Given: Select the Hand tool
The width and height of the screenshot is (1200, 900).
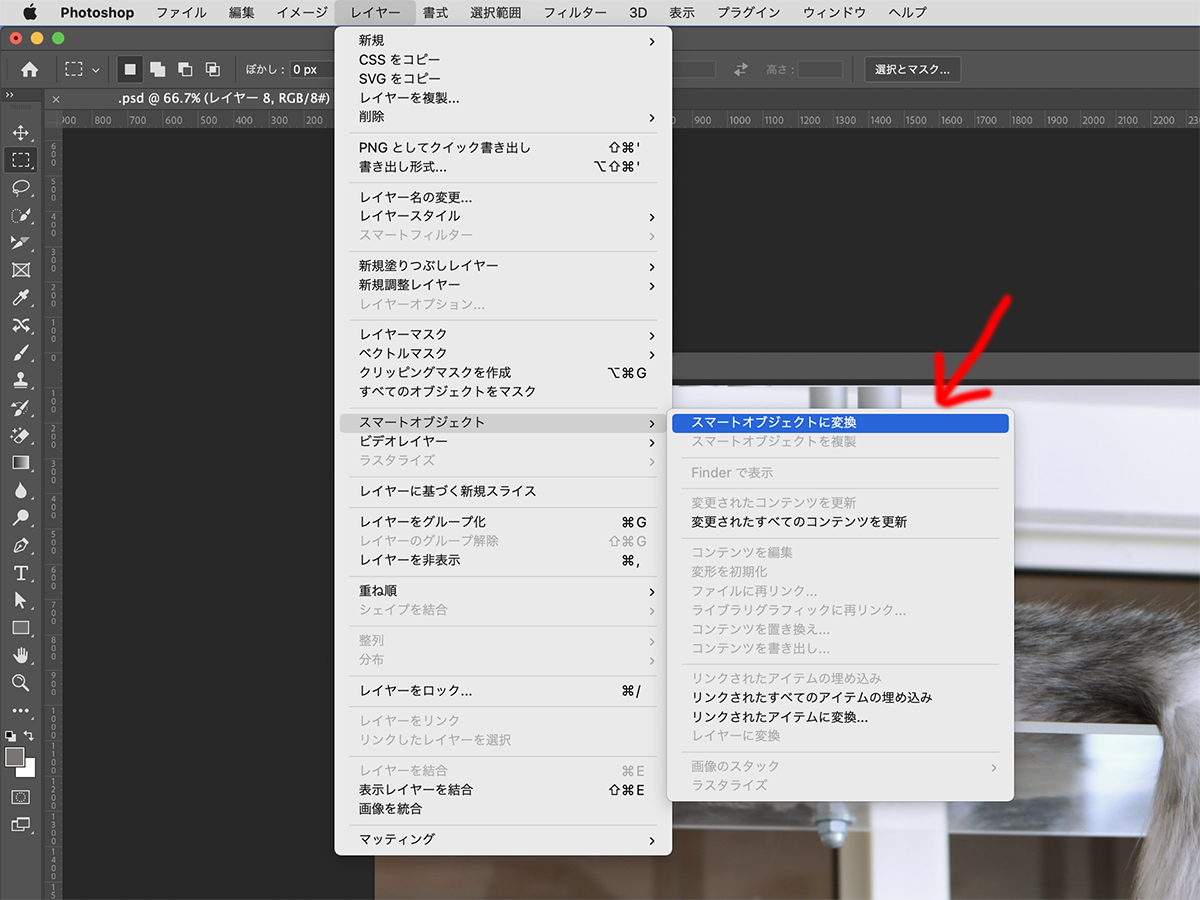Looking at the screenshot, I should (20, 655).
